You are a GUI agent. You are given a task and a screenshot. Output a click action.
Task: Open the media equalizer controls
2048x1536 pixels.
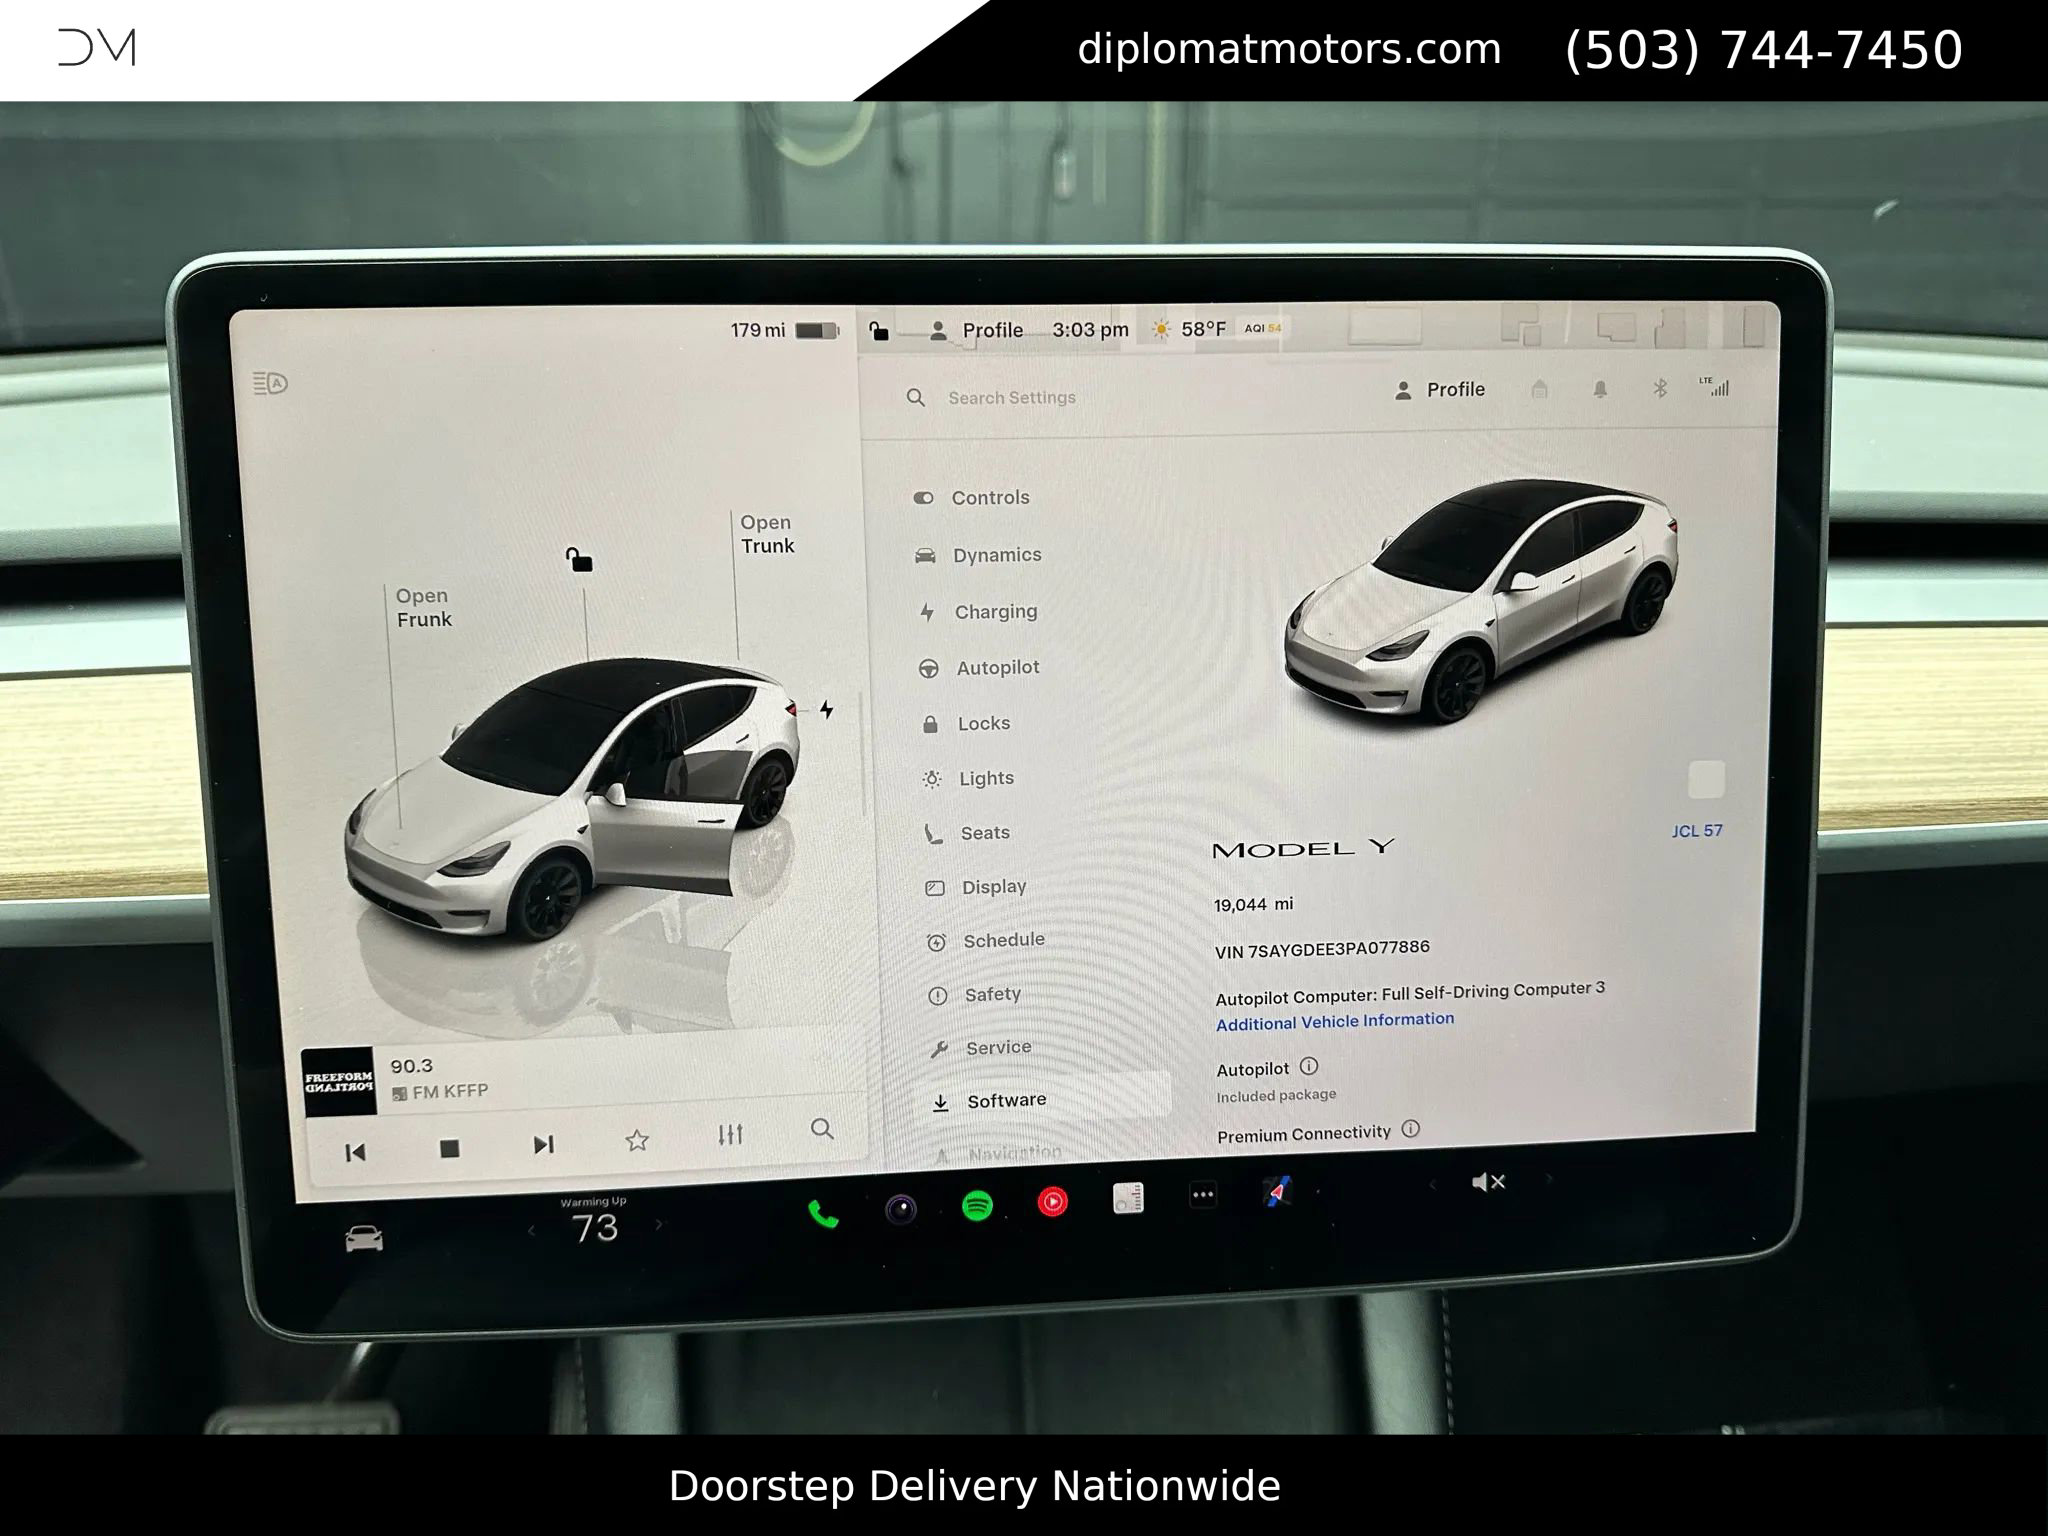pos(731,1134)
